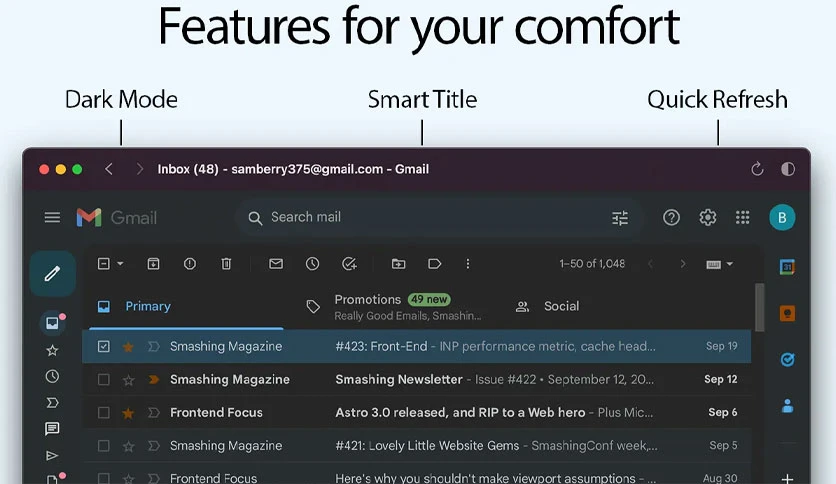Image resolution: width=836 pixels, height=484 pixels.
Task: Go forward with the title bar arrow
Action: pos(140,169)
